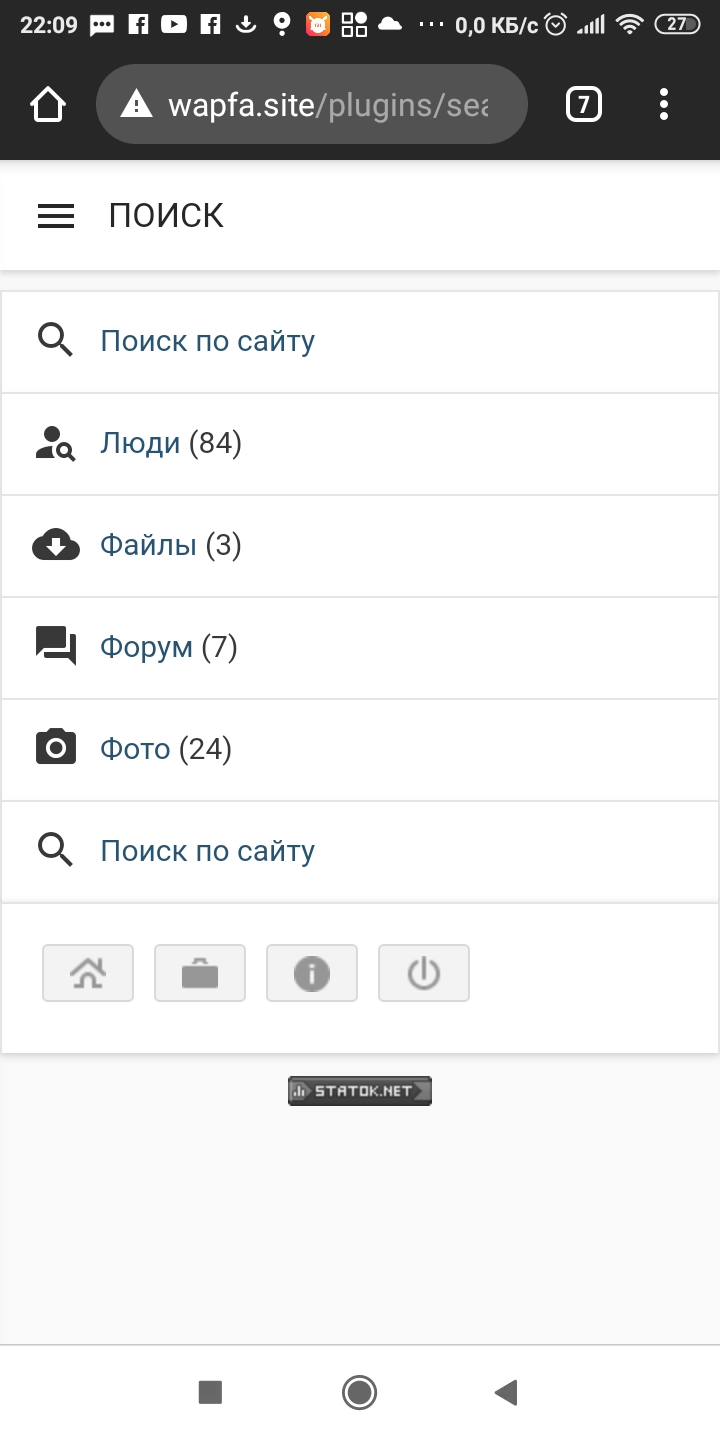Screen dimensions: 720x1440
Task: Tap the cloud download icon
Action: tap(56, 545)
